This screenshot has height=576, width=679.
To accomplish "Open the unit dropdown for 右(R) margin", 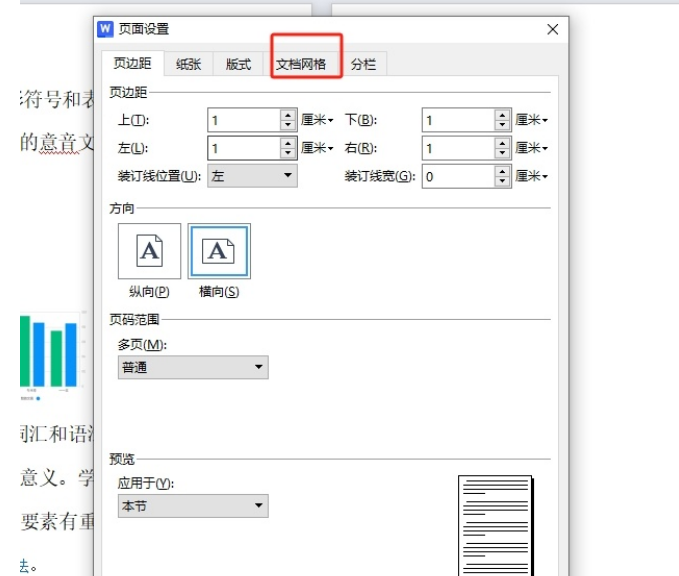I will click(532, 148).
